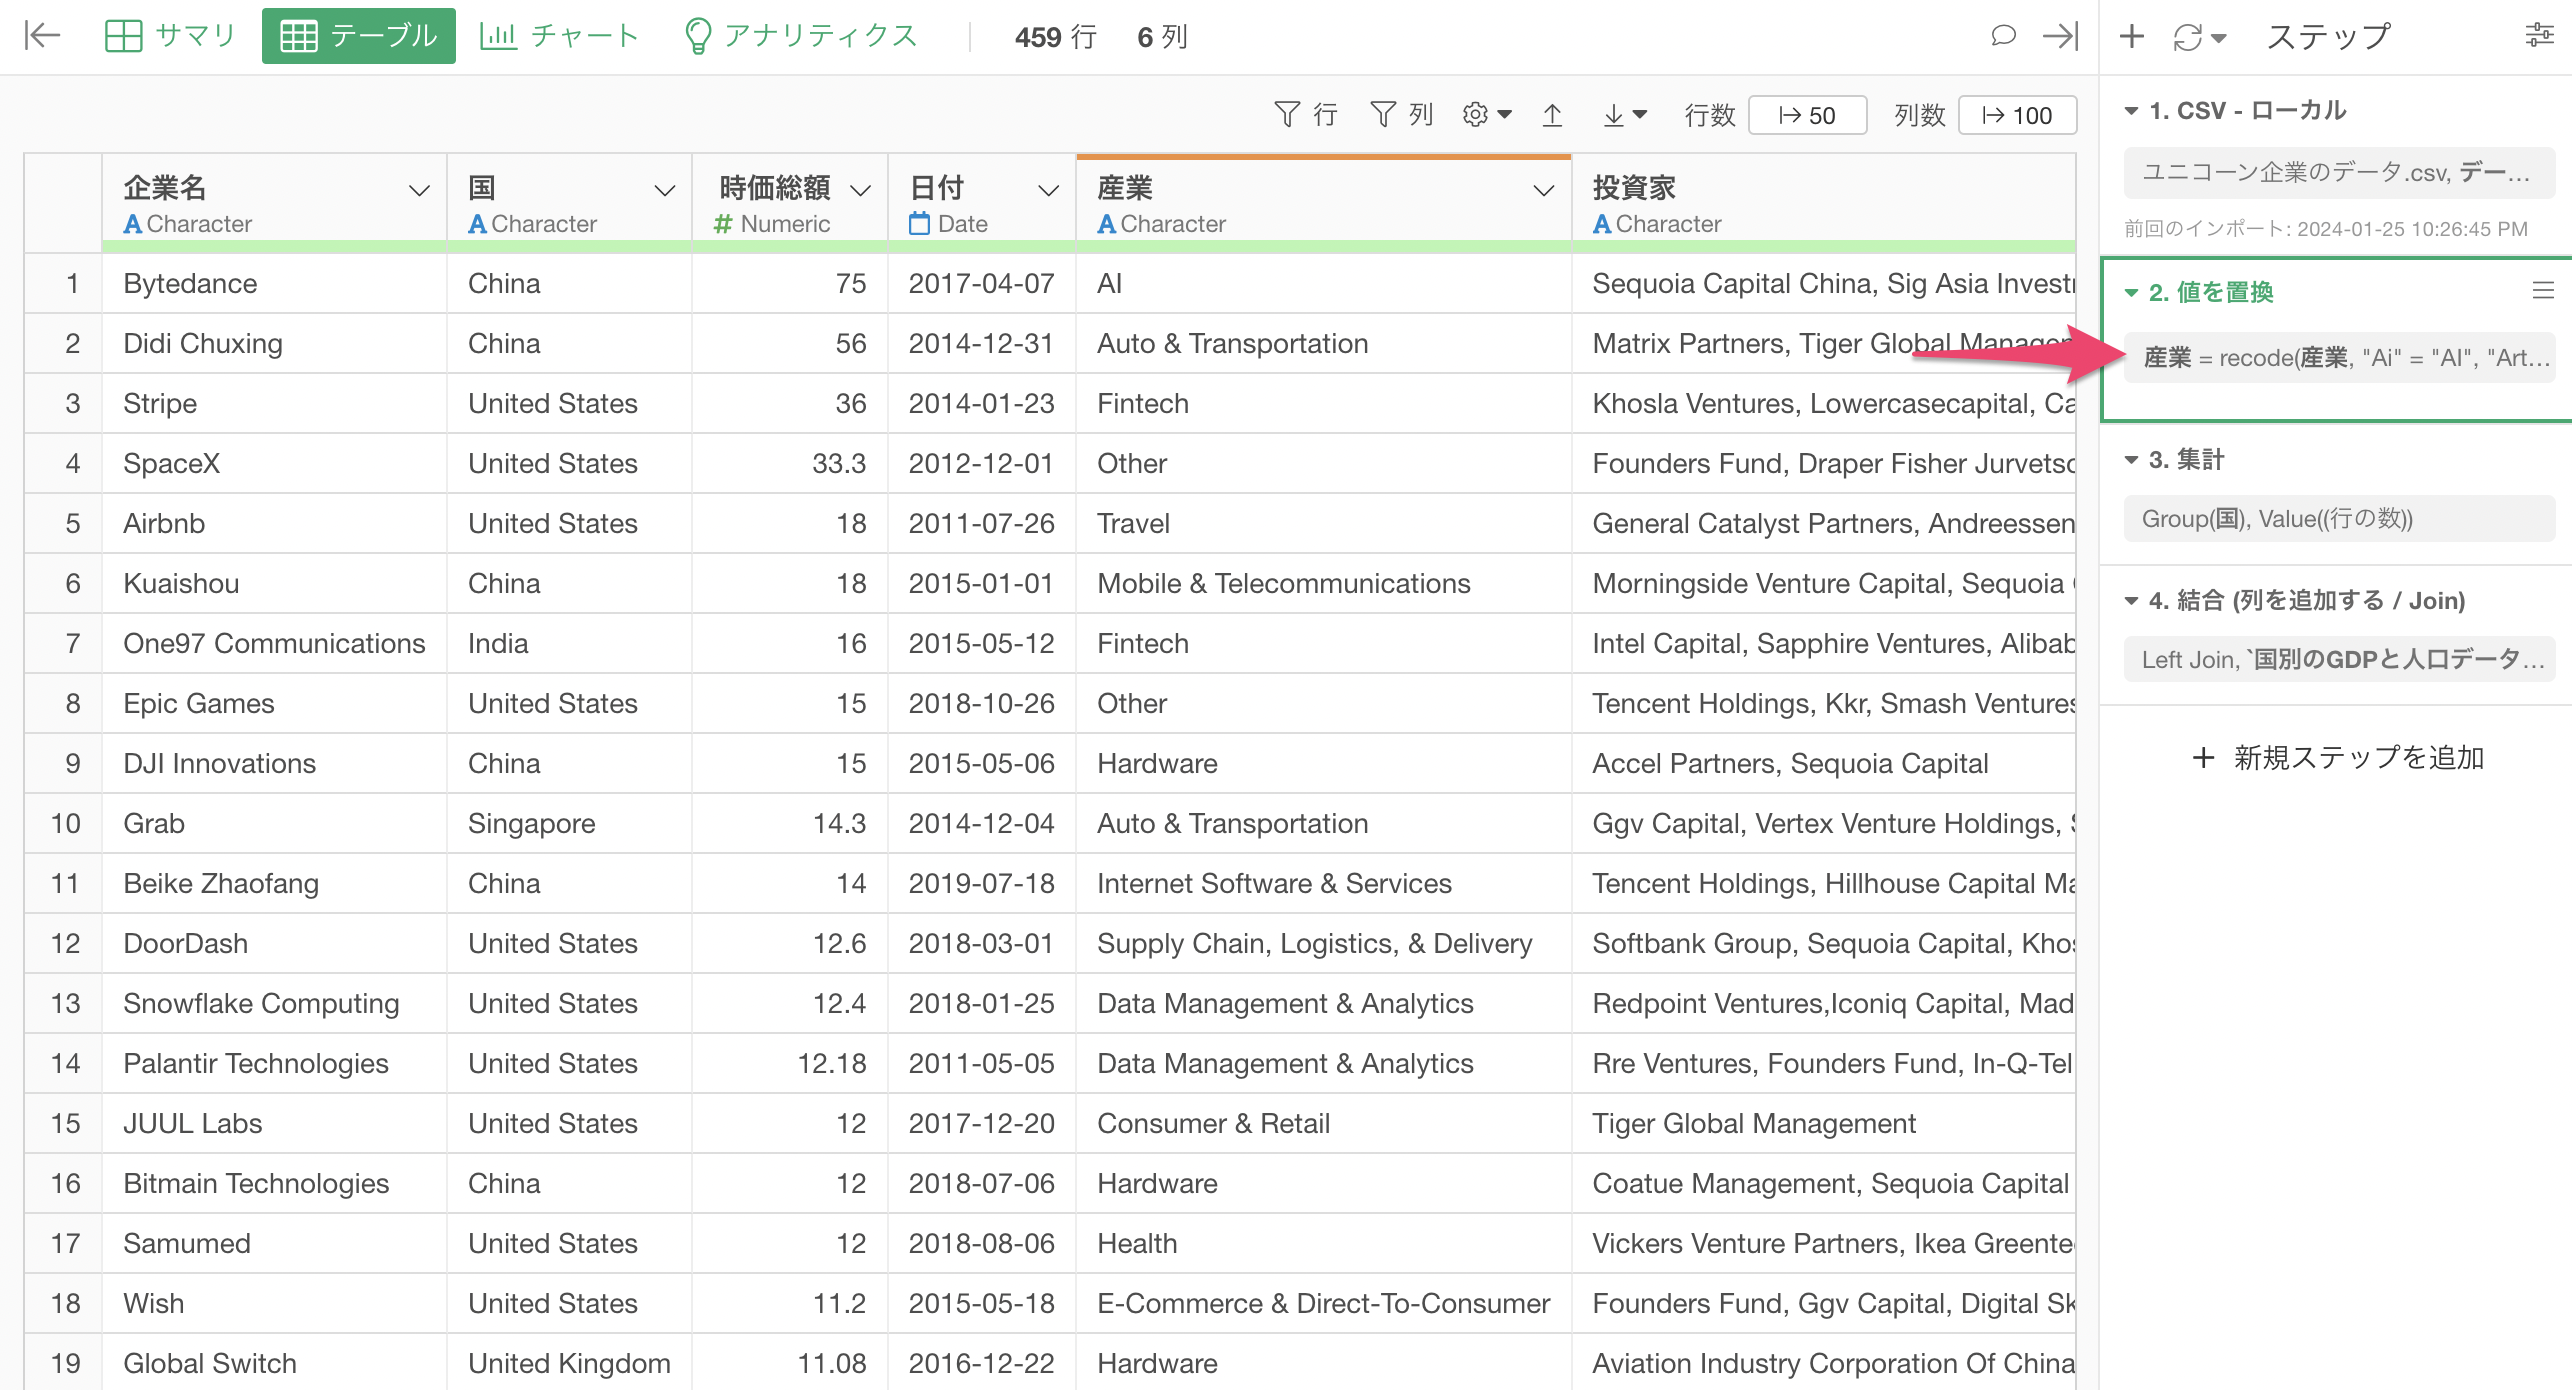Image resolution: width=2572 pixels, height=1390 pixels.
Task: Click the Bytedance cell
Action: tap(274, 284)
